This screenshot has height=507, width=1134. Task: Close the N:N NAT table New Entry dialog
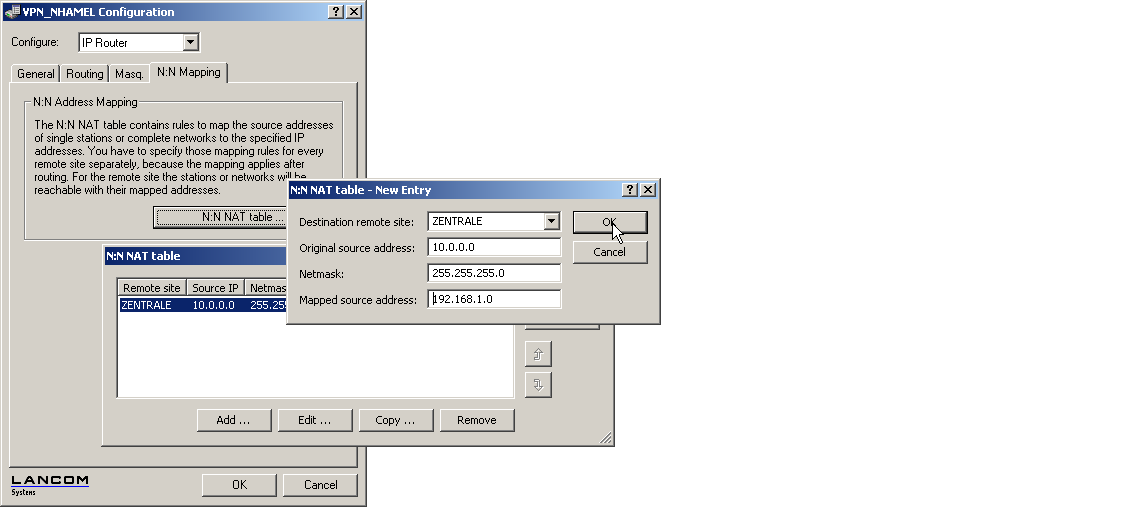tap(648, 190)
